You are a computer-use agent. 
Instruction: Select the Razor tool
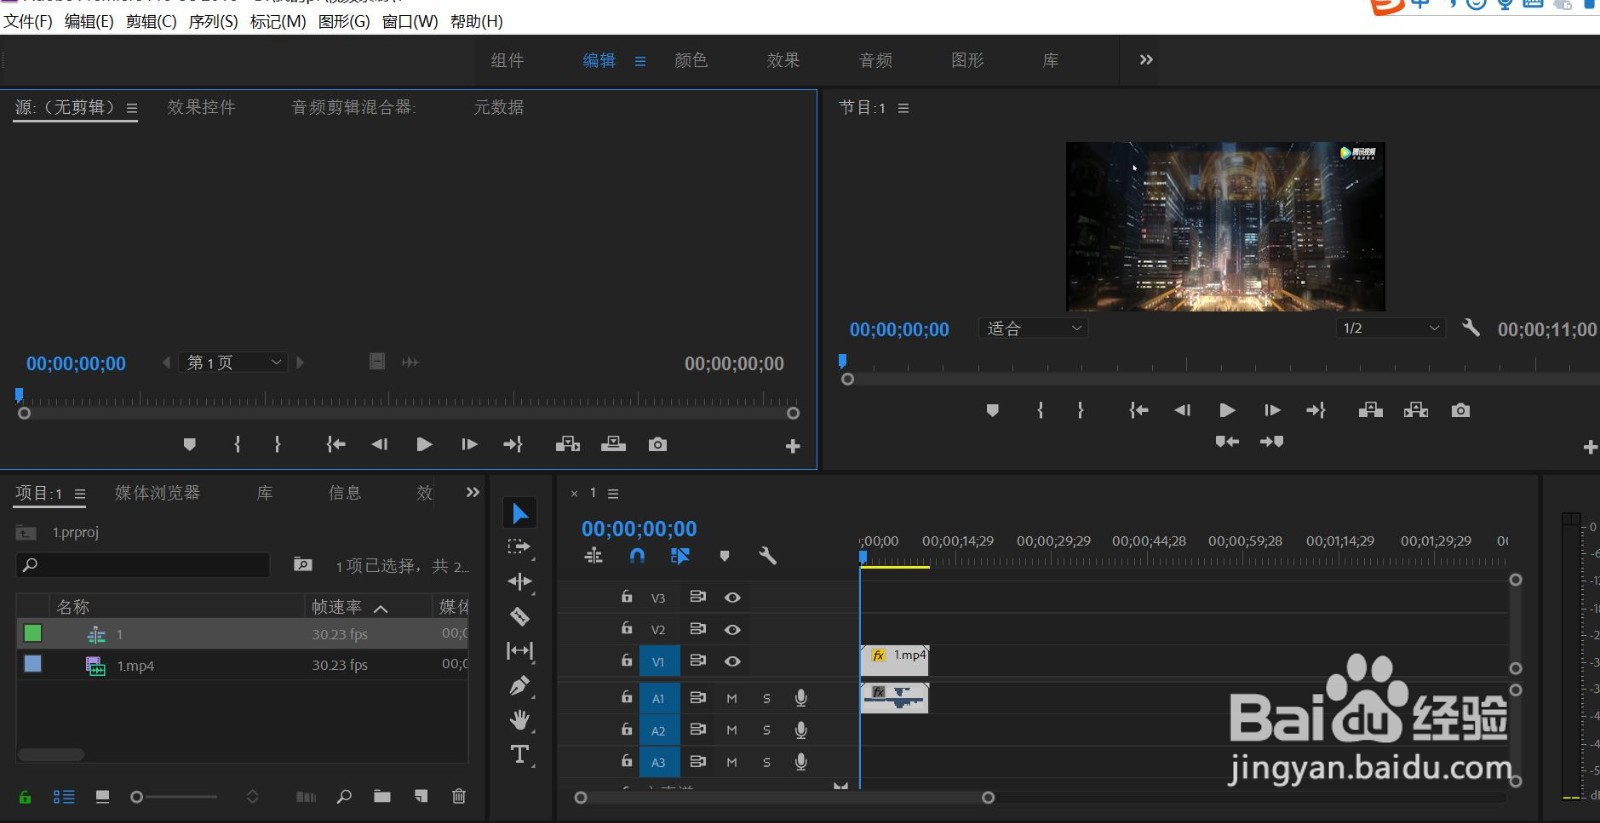tap(520, 616)
